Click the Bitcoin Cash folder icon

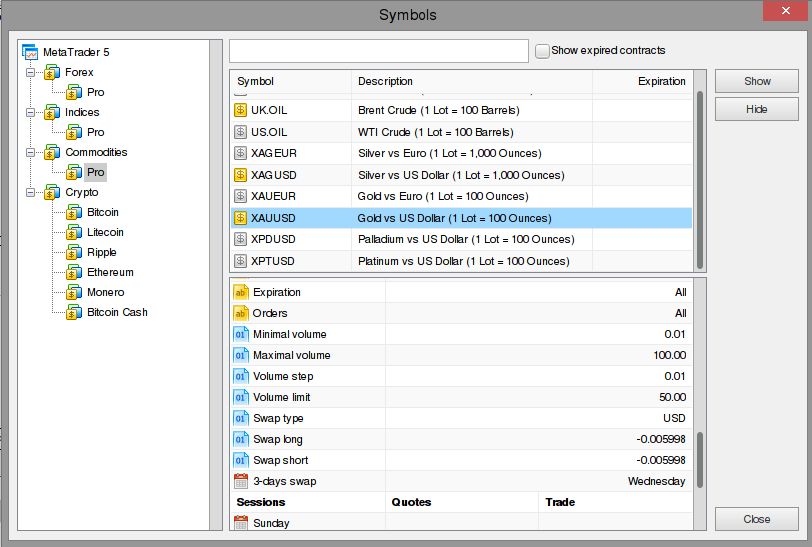tap(74, 312)
